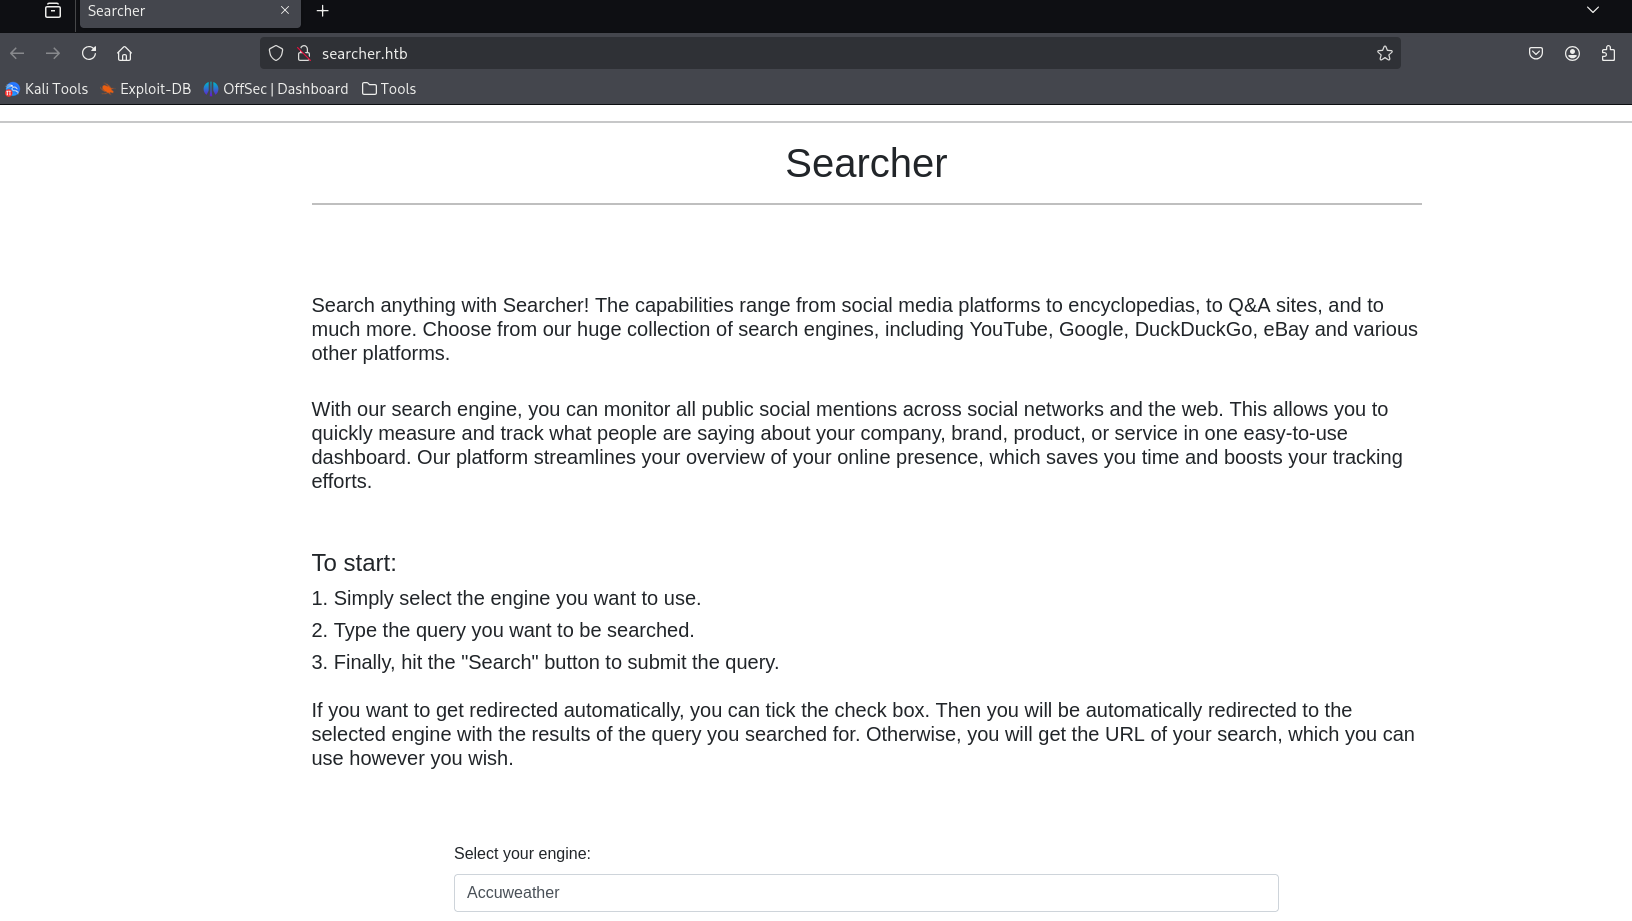Expand the list all tabs chevron
This screenshot has height=921, width=1632.
[x=1593, y=11]
